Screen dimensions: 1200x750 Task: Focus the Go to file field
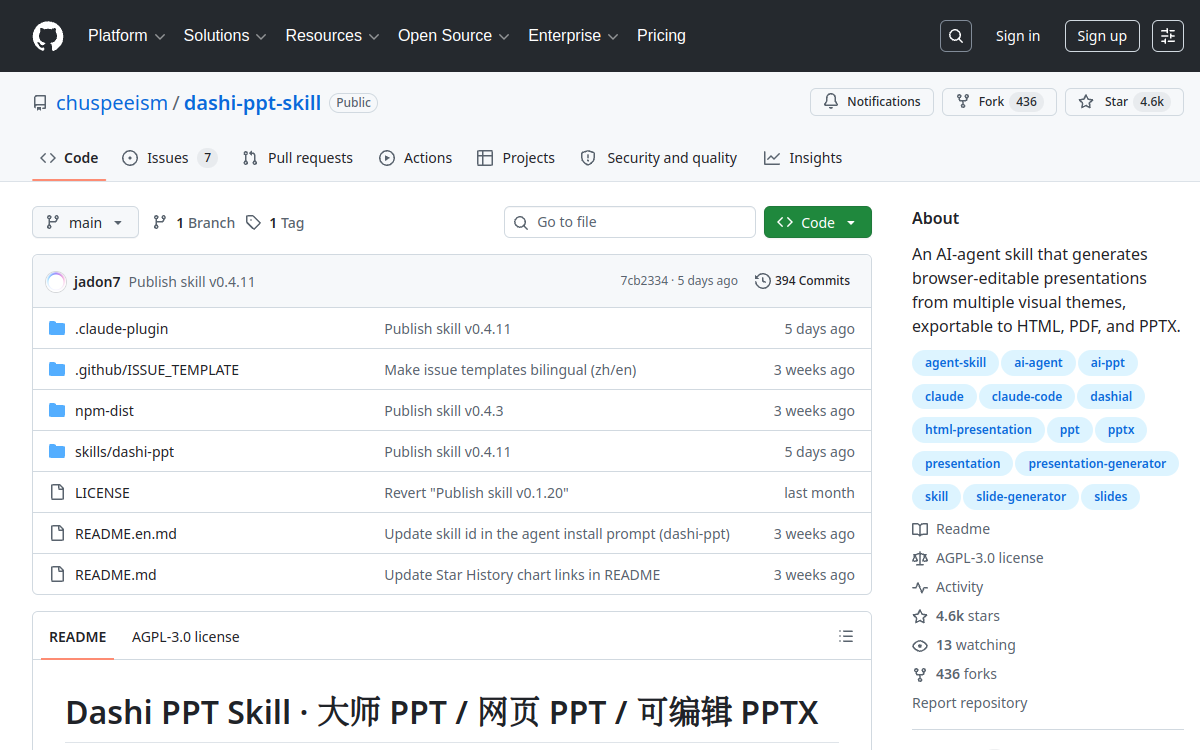630,222
